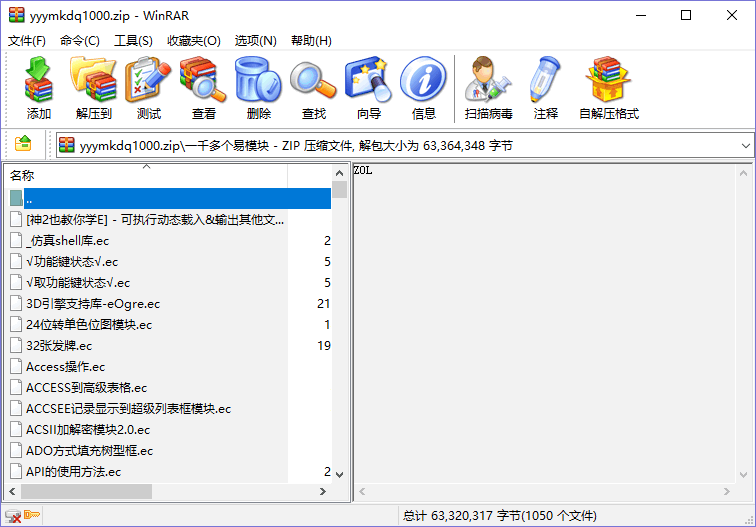Open the 文件(F) menu

click(x=27, y=41)
